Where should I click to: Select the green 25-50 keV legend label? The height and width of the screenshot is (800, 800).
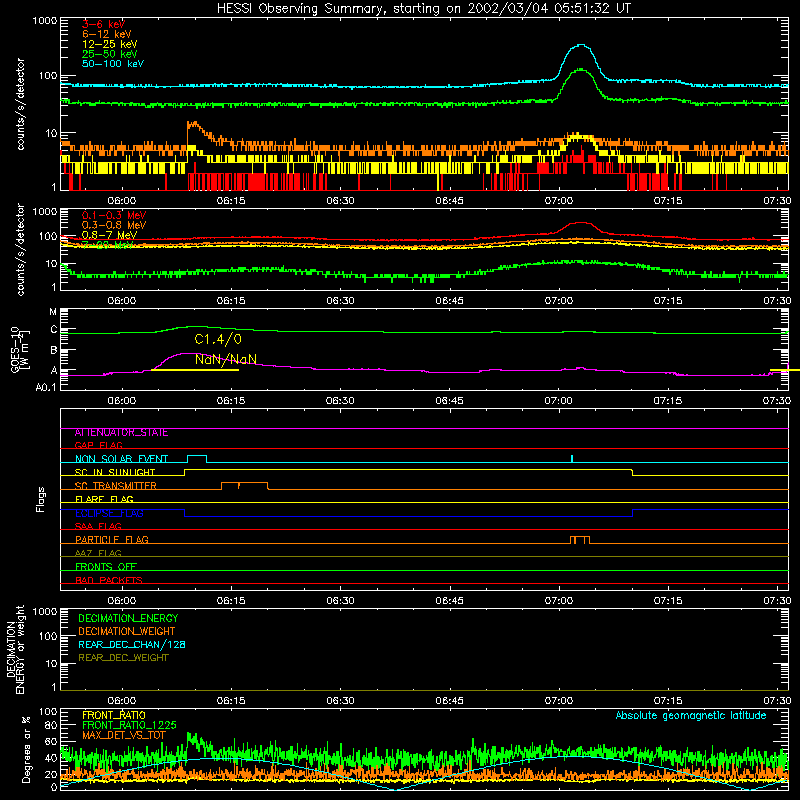pyautogui.click(x=109, y=54)
